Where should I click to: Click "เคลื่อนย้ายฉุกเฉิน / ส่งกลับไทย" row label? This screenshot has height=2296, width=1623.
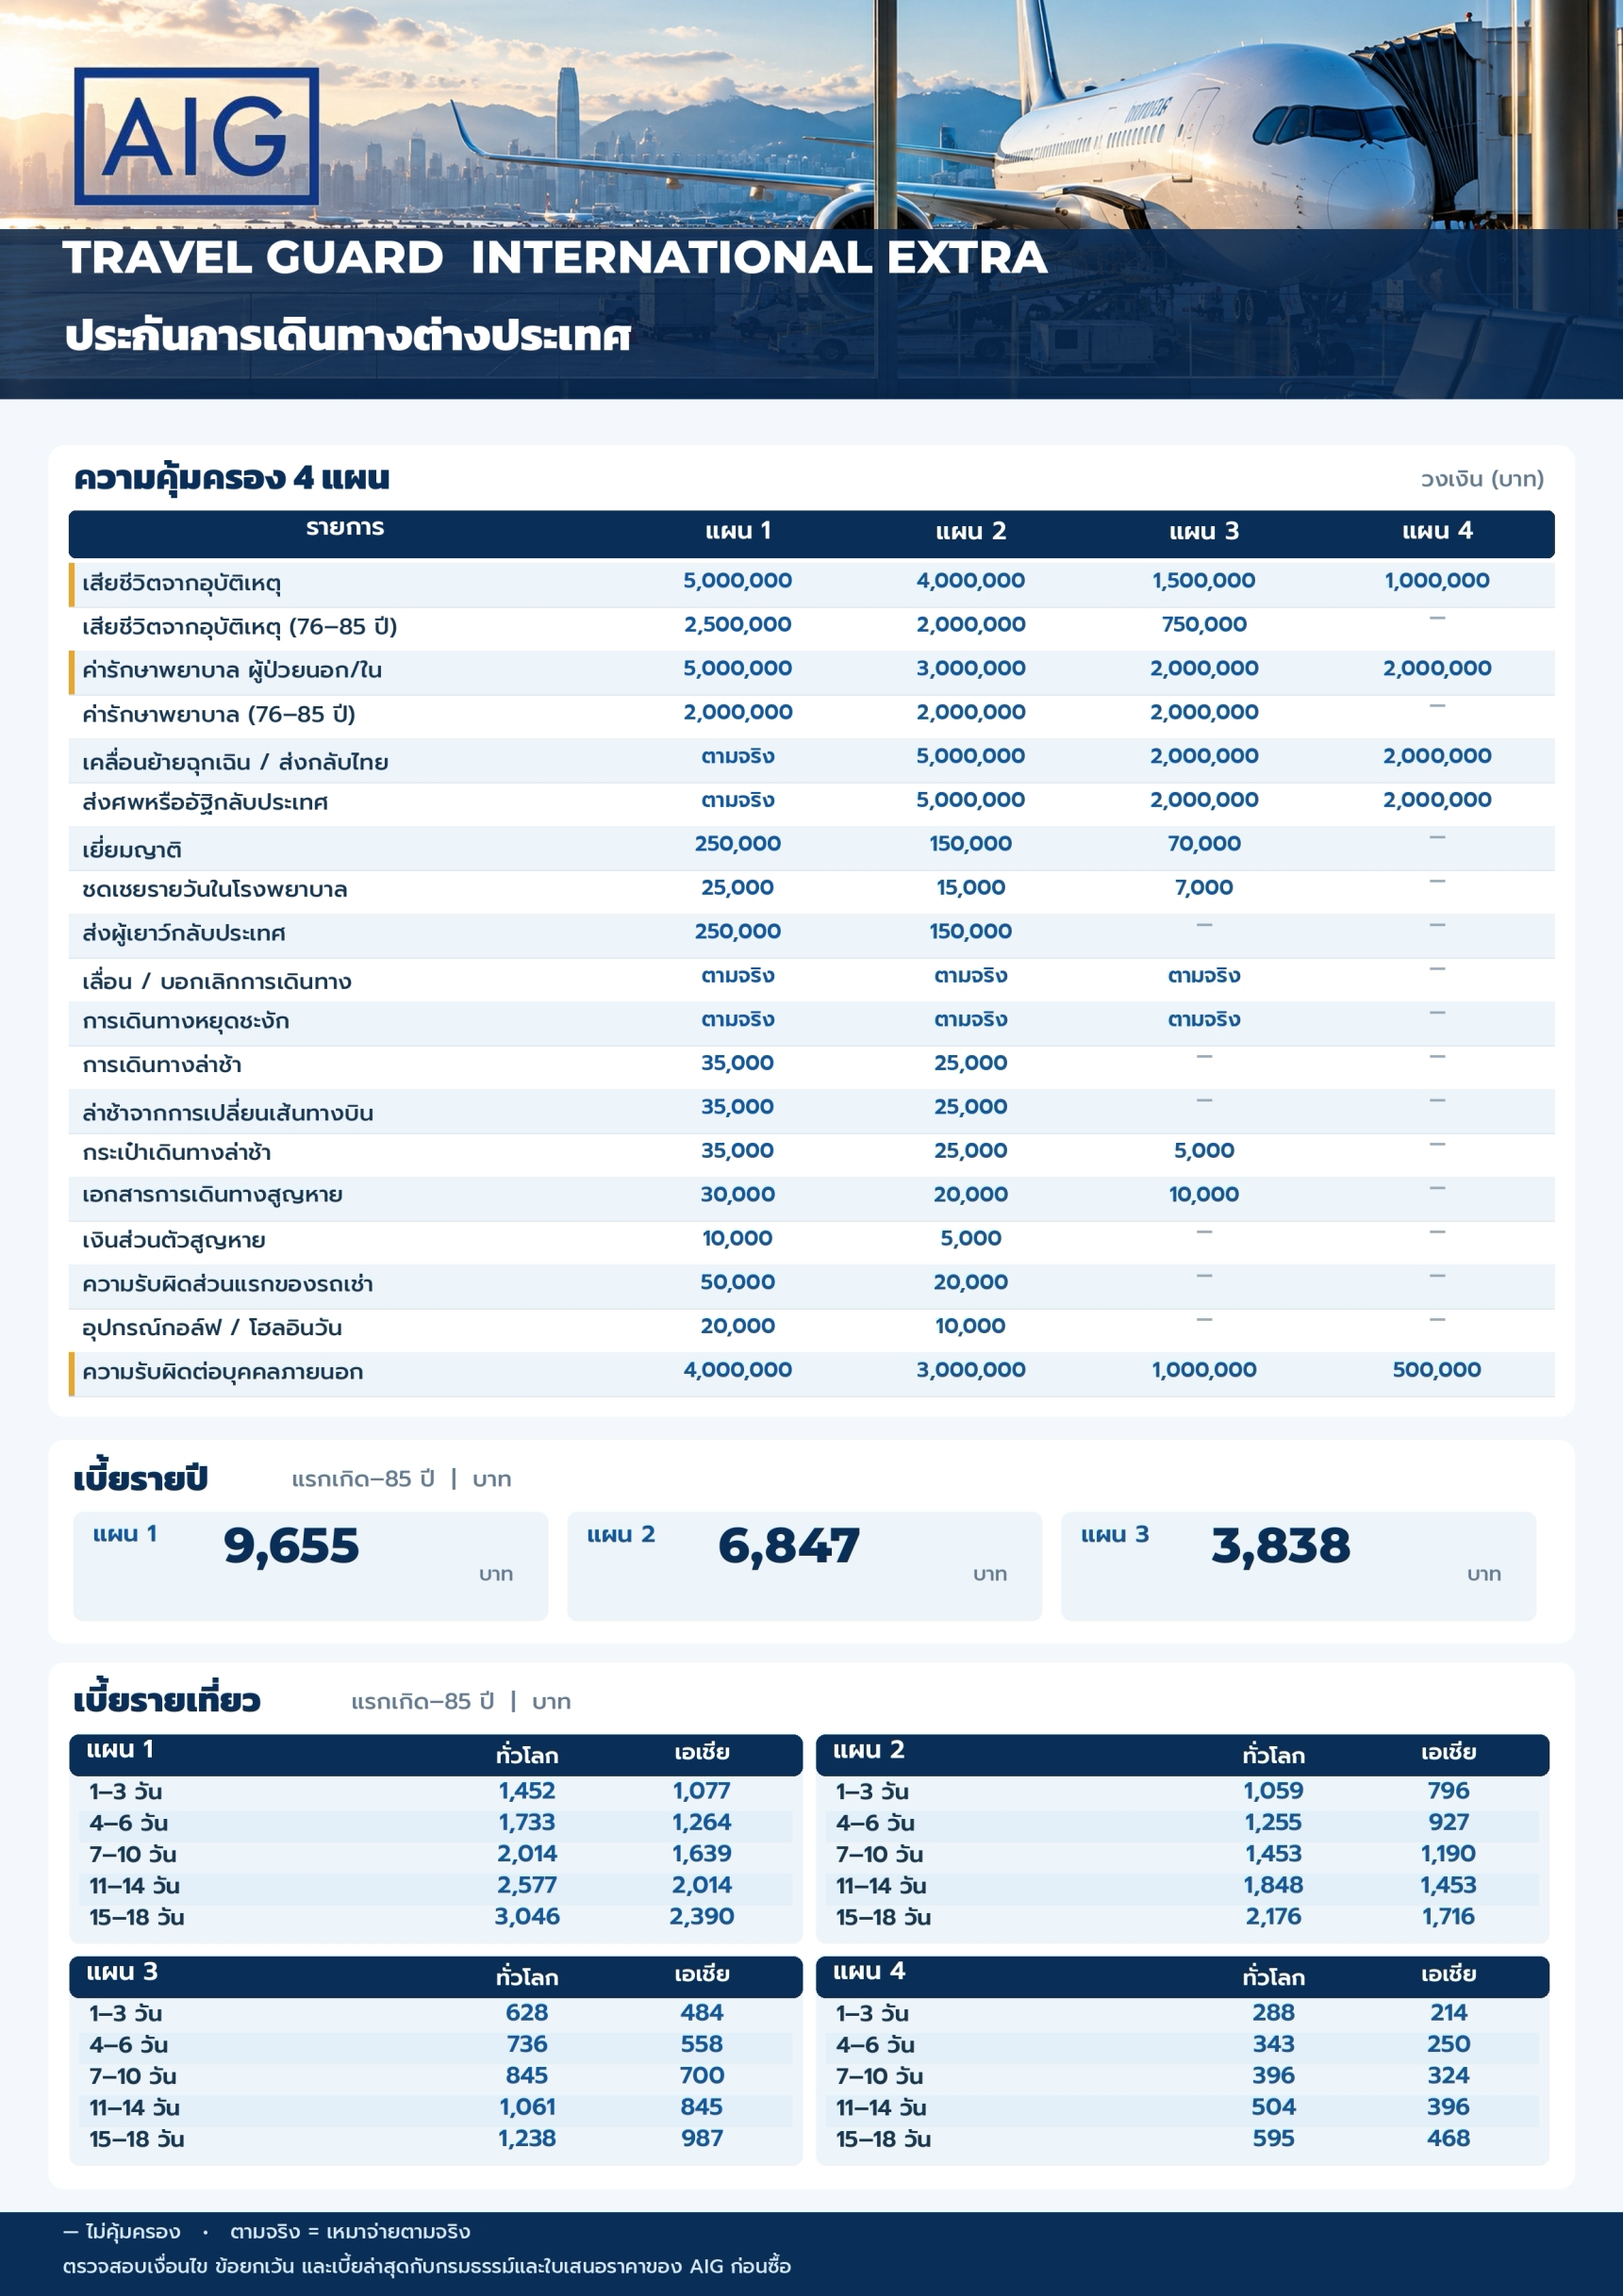coord(235,762)
